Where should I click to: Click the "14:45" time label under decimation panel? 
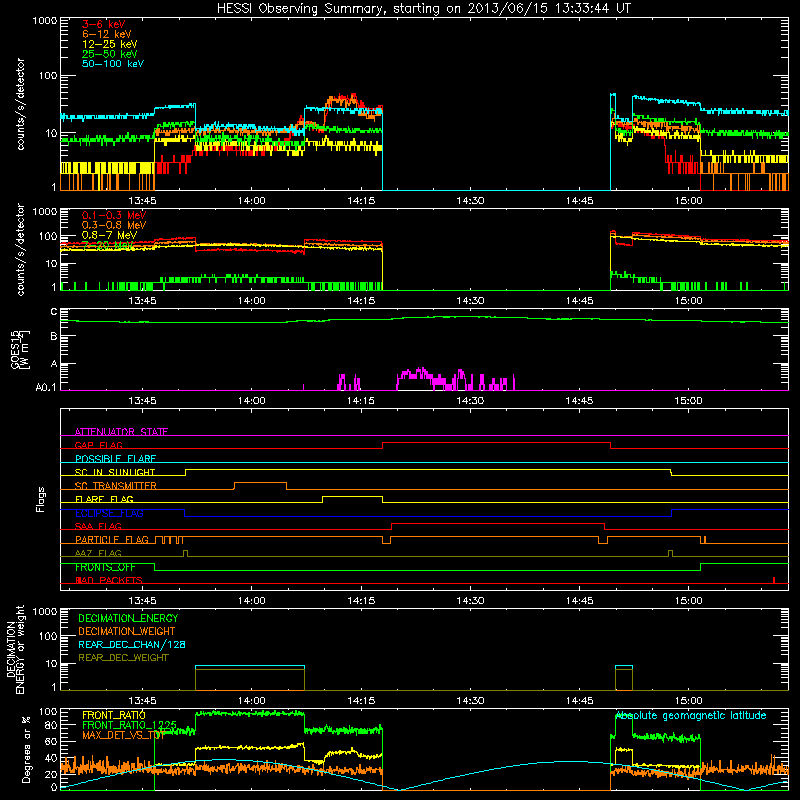tap(579, 701)
